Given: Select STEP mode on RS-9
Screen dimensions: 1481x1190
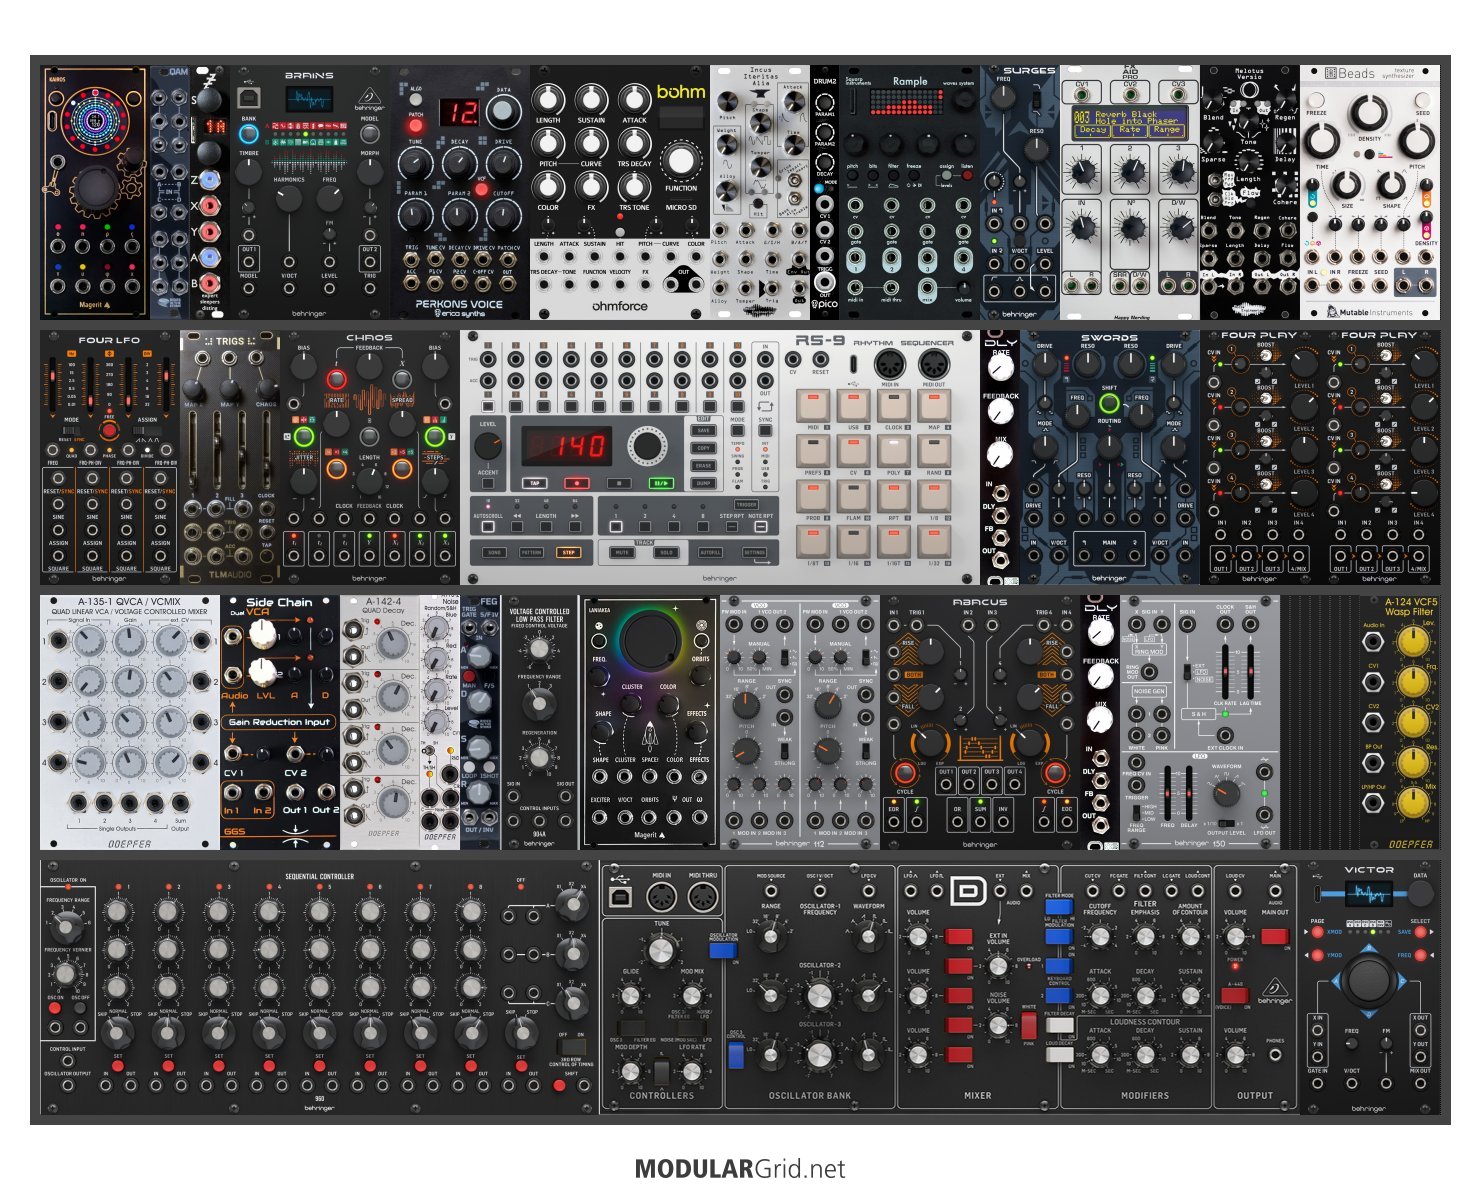Looking at the screenshot, I should click(568, 552).
